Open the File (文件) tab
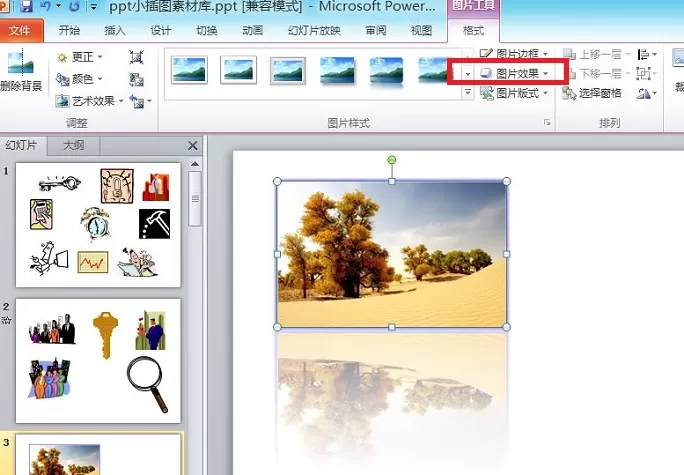Image resolution: width=684 pixels, height=475 pixels. tap(20, 31)
